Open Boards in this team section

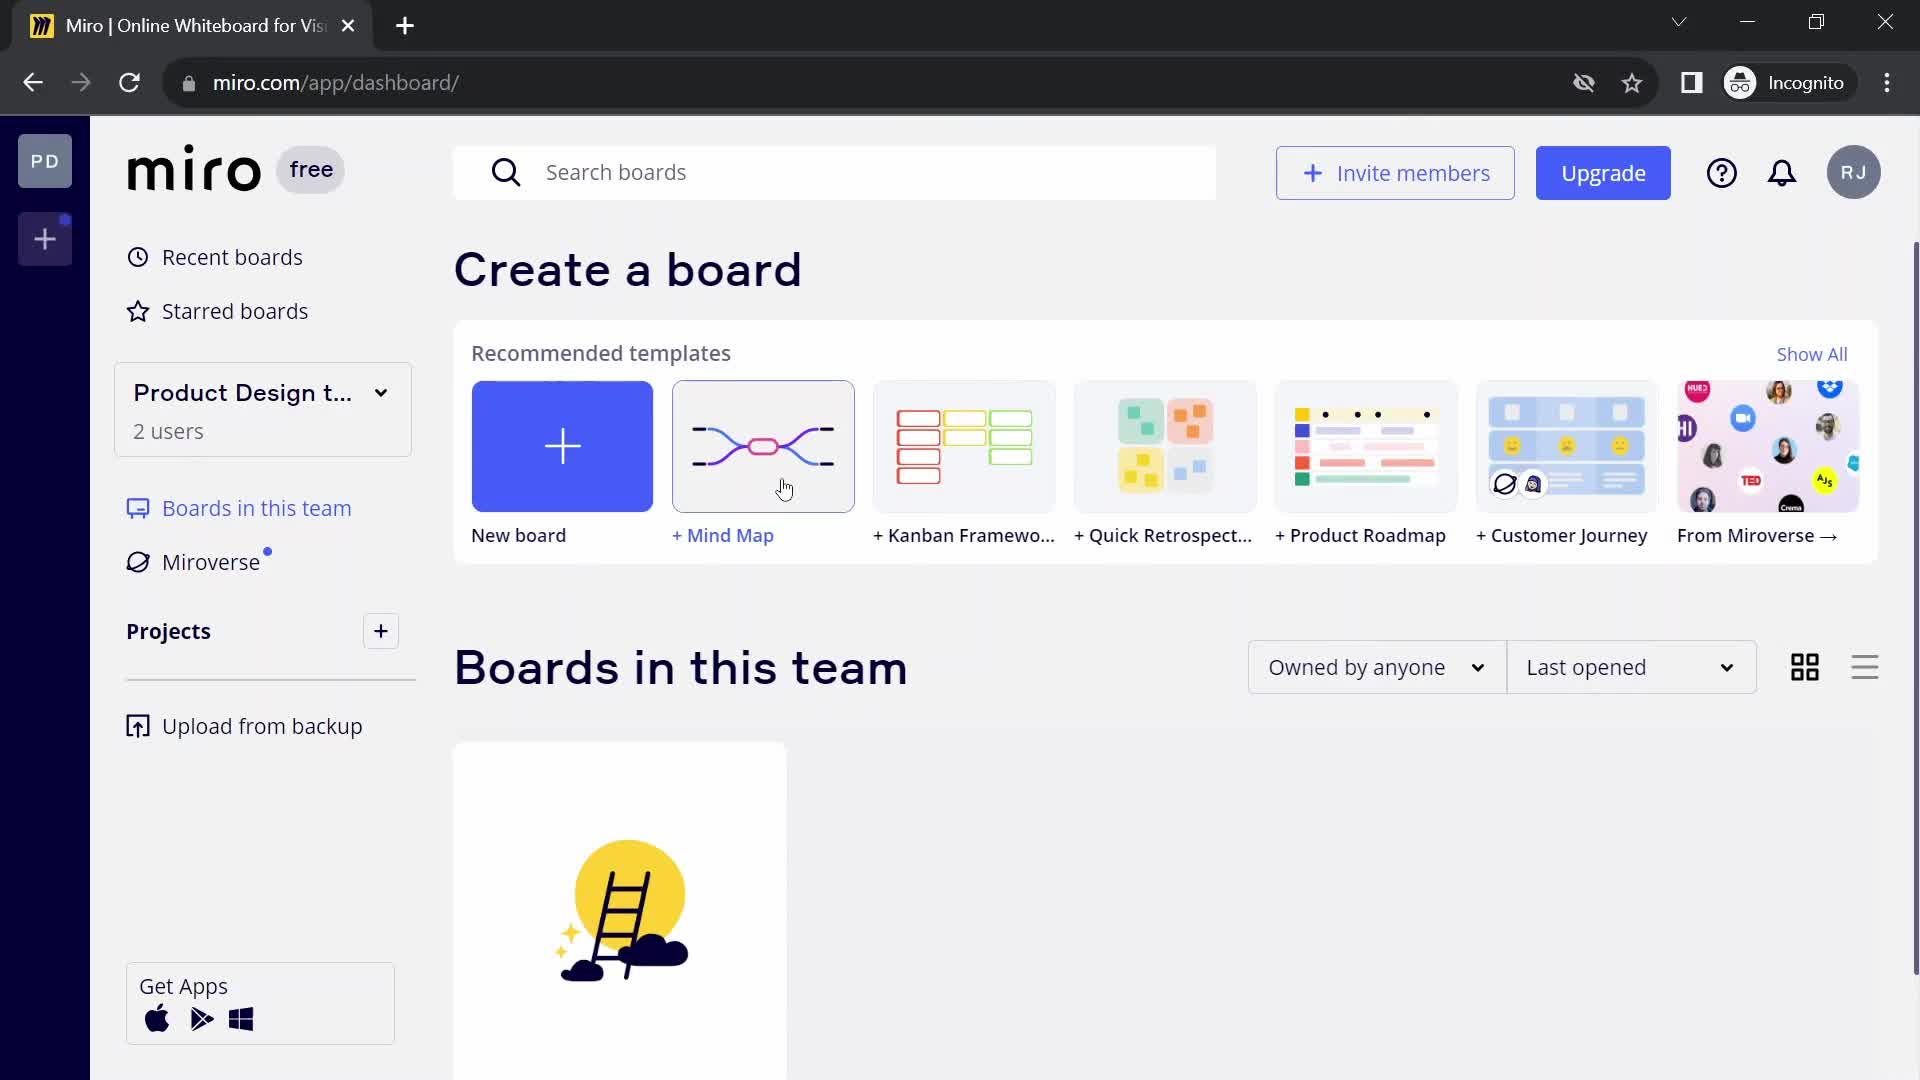pyautogui.click(x=257, y=508)
